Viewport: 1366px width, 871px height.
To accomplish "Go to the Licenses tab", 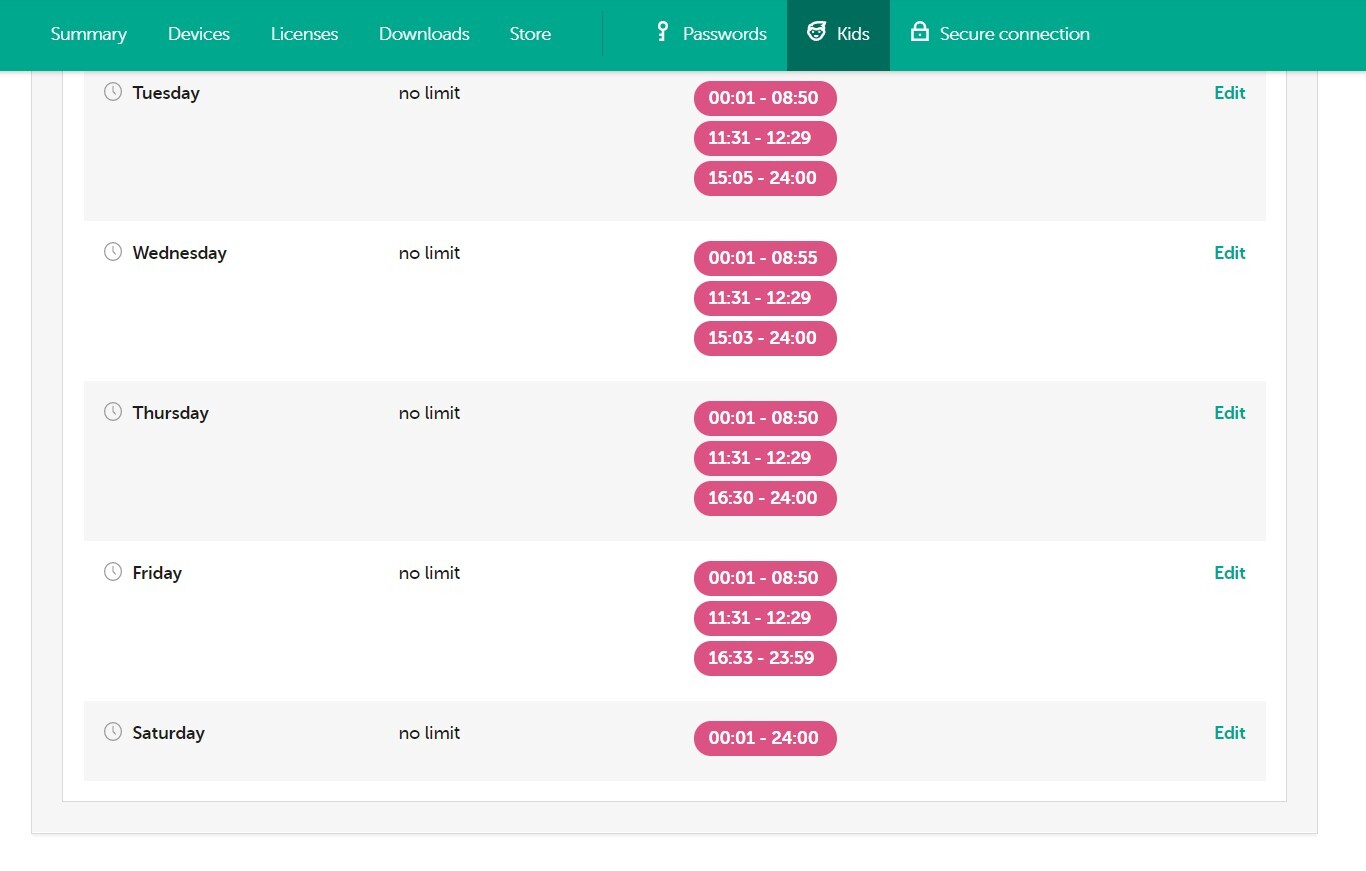I will click(x=304, y=34).
